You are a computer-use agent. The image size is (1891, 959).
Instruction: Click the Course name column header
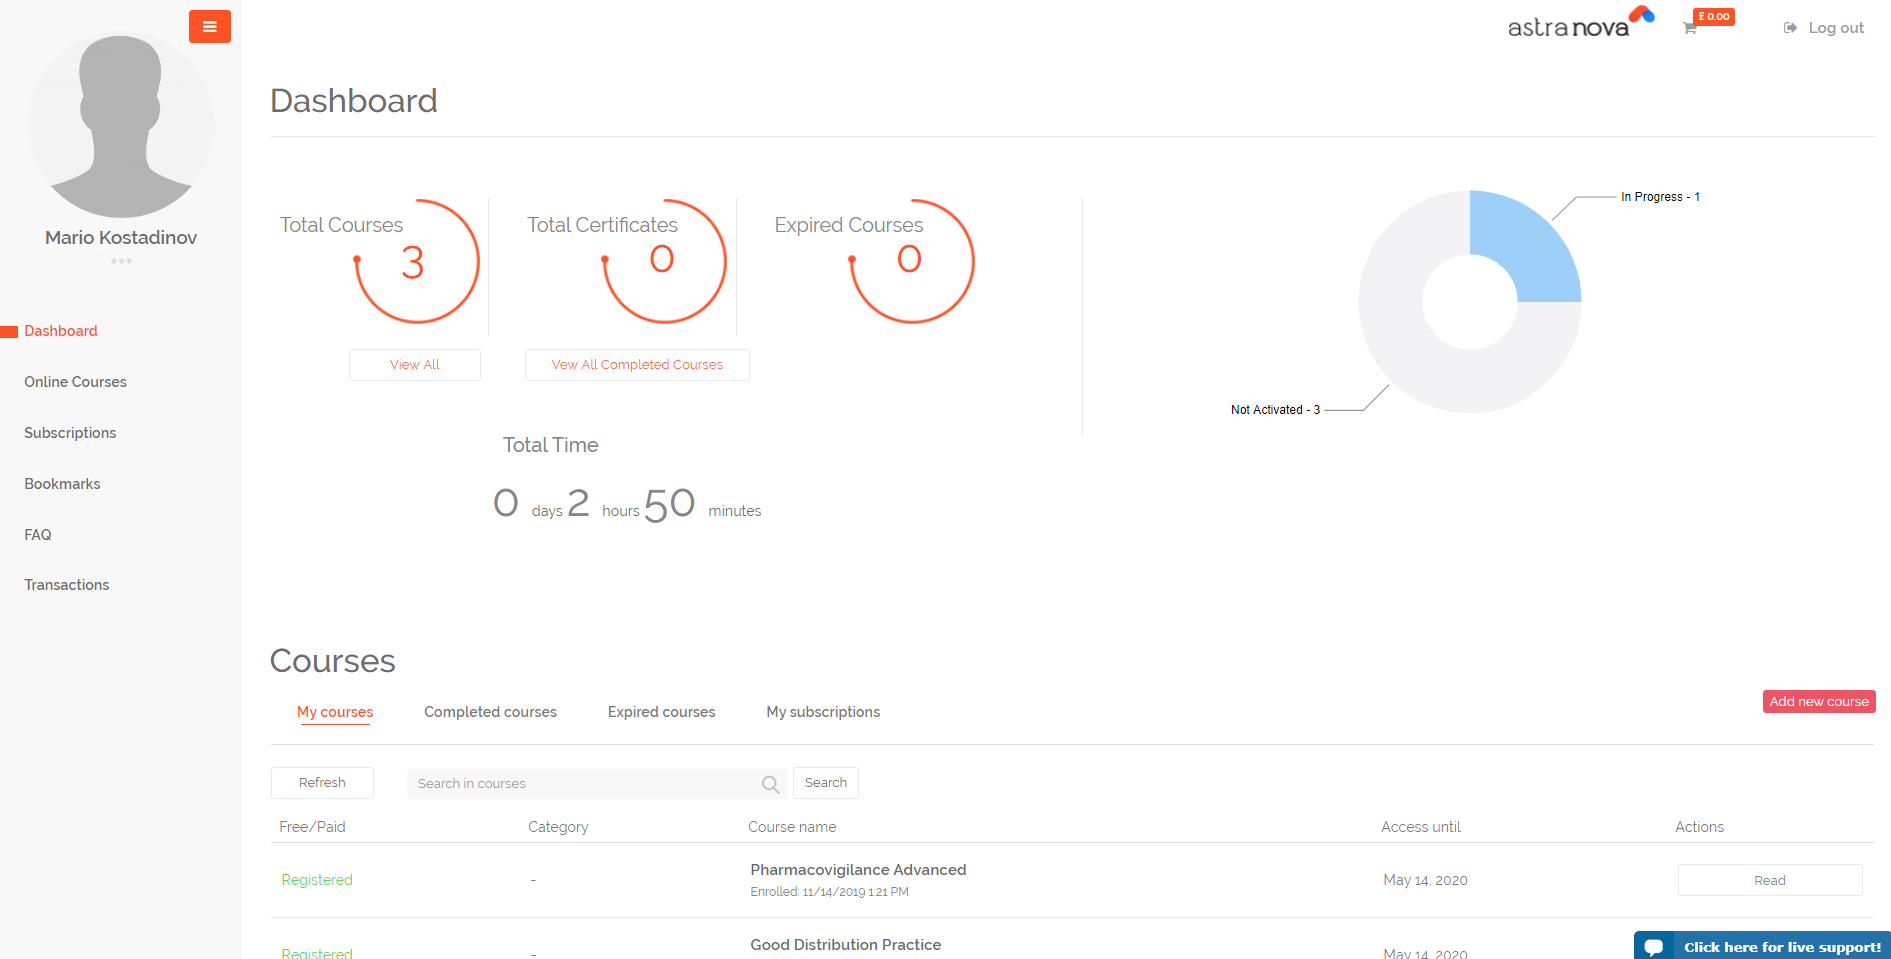tap(792, 827)
